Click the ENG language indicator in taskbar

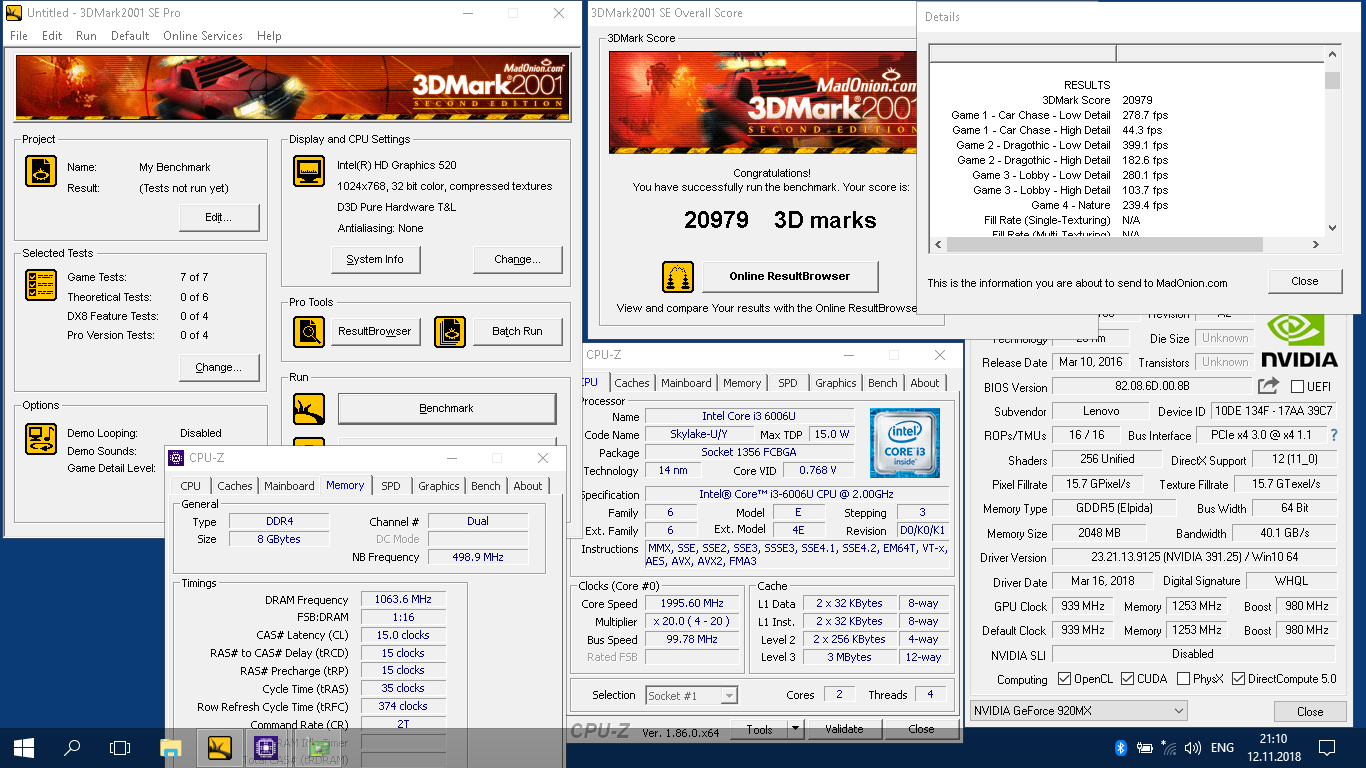pyautogui.click(x=1222, y=748)
